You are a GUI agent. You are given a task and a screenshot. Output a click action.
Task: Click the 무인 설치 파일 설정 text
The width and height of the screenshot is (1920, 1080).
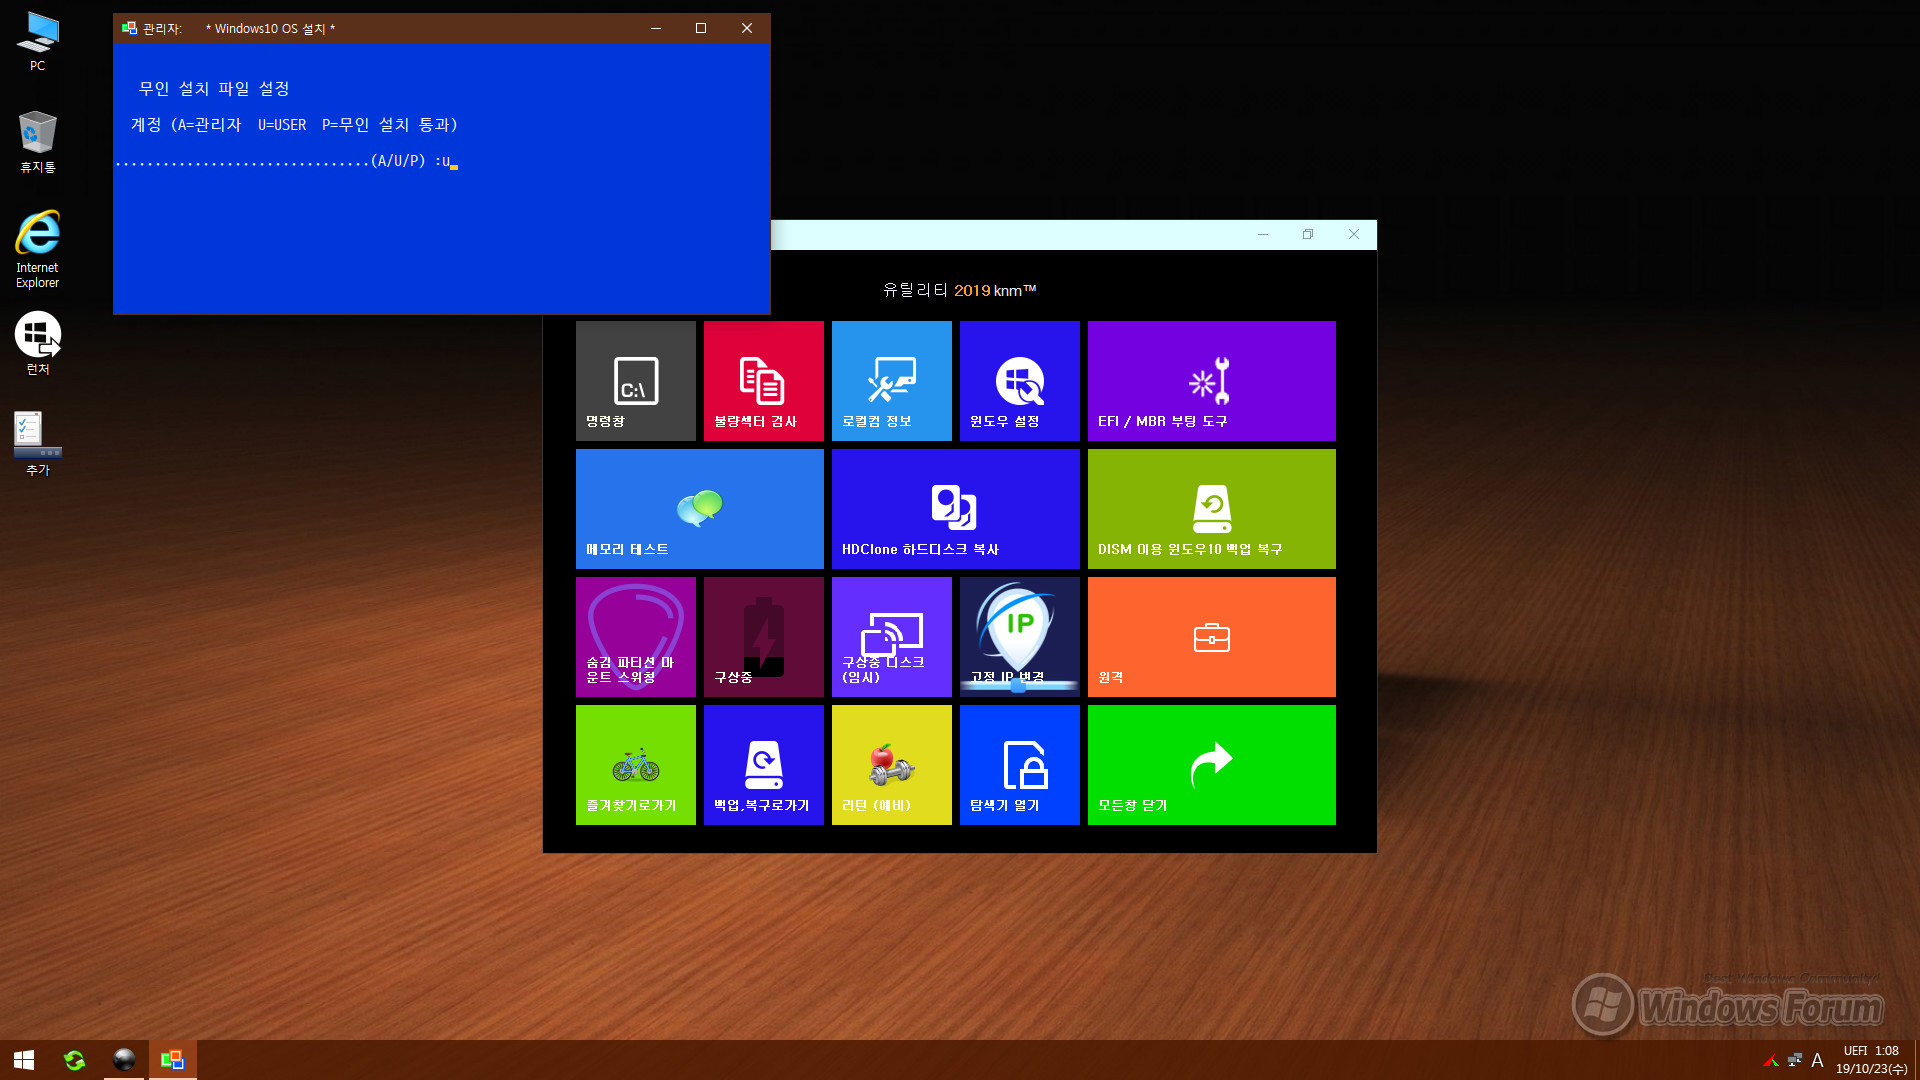[214, 89]
